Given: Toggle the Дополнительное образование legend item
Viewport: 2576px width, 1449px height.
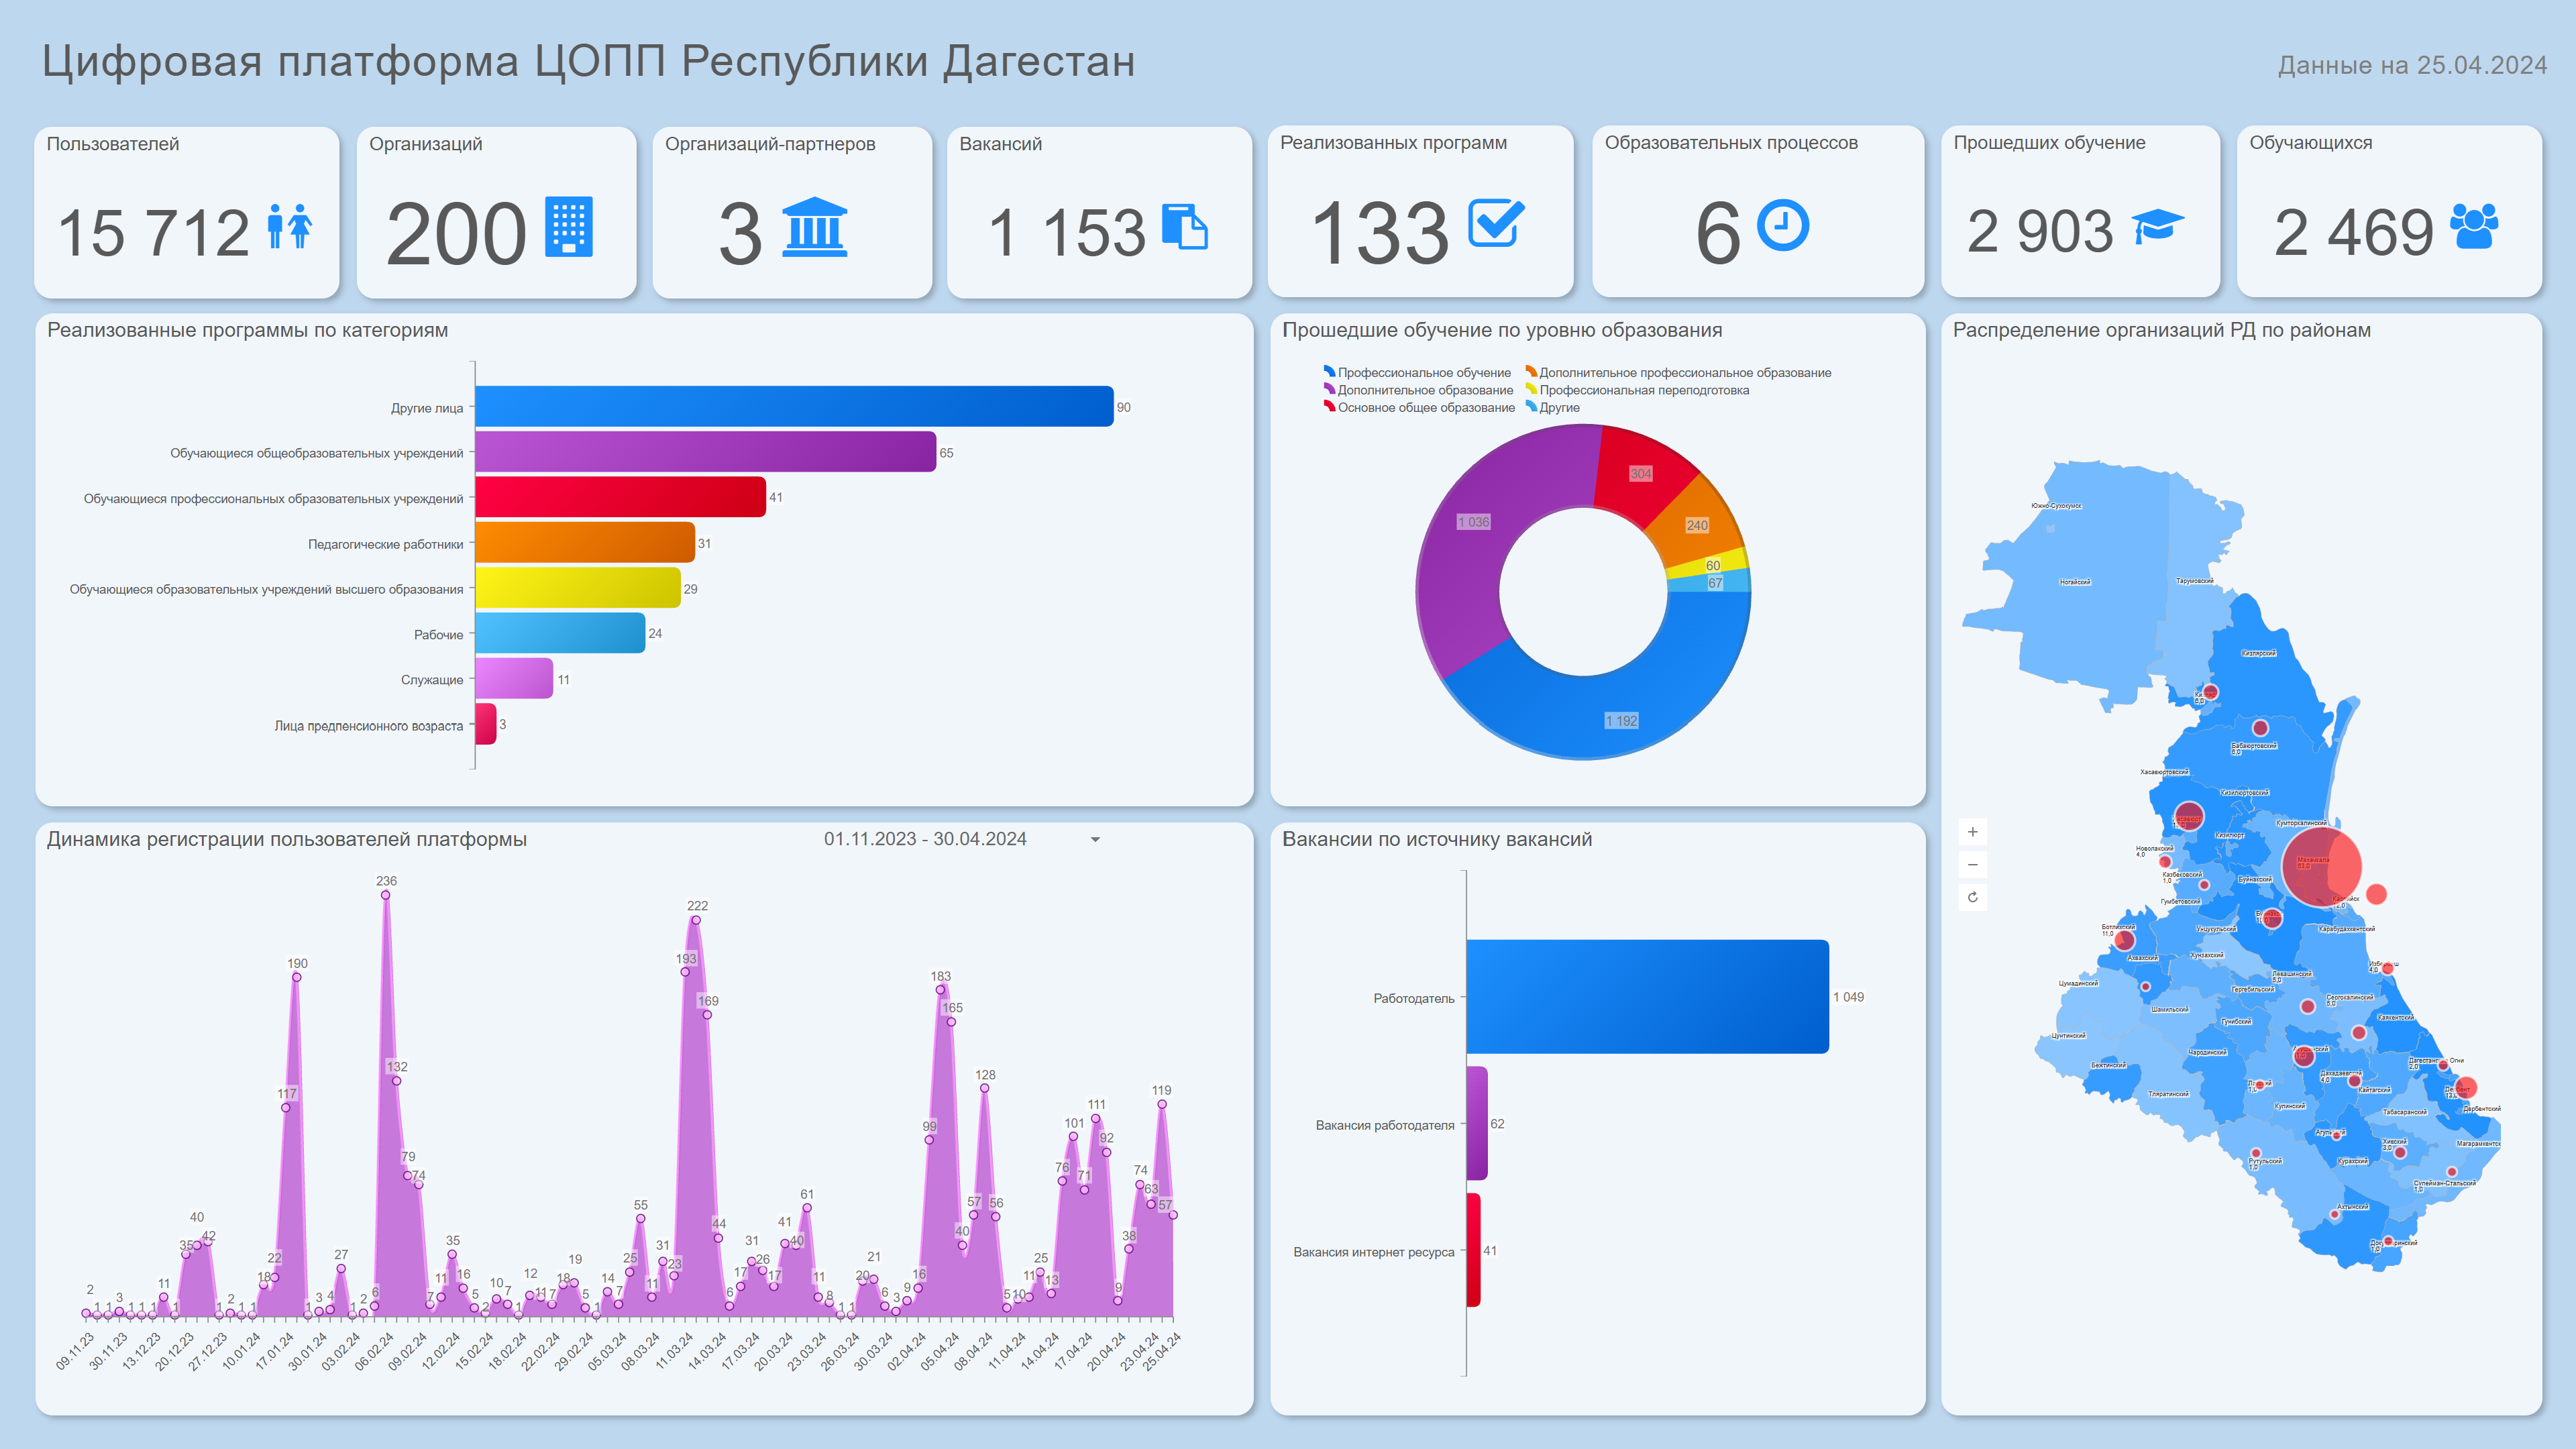Looking at the screenshot, I should click(1418, 390).
